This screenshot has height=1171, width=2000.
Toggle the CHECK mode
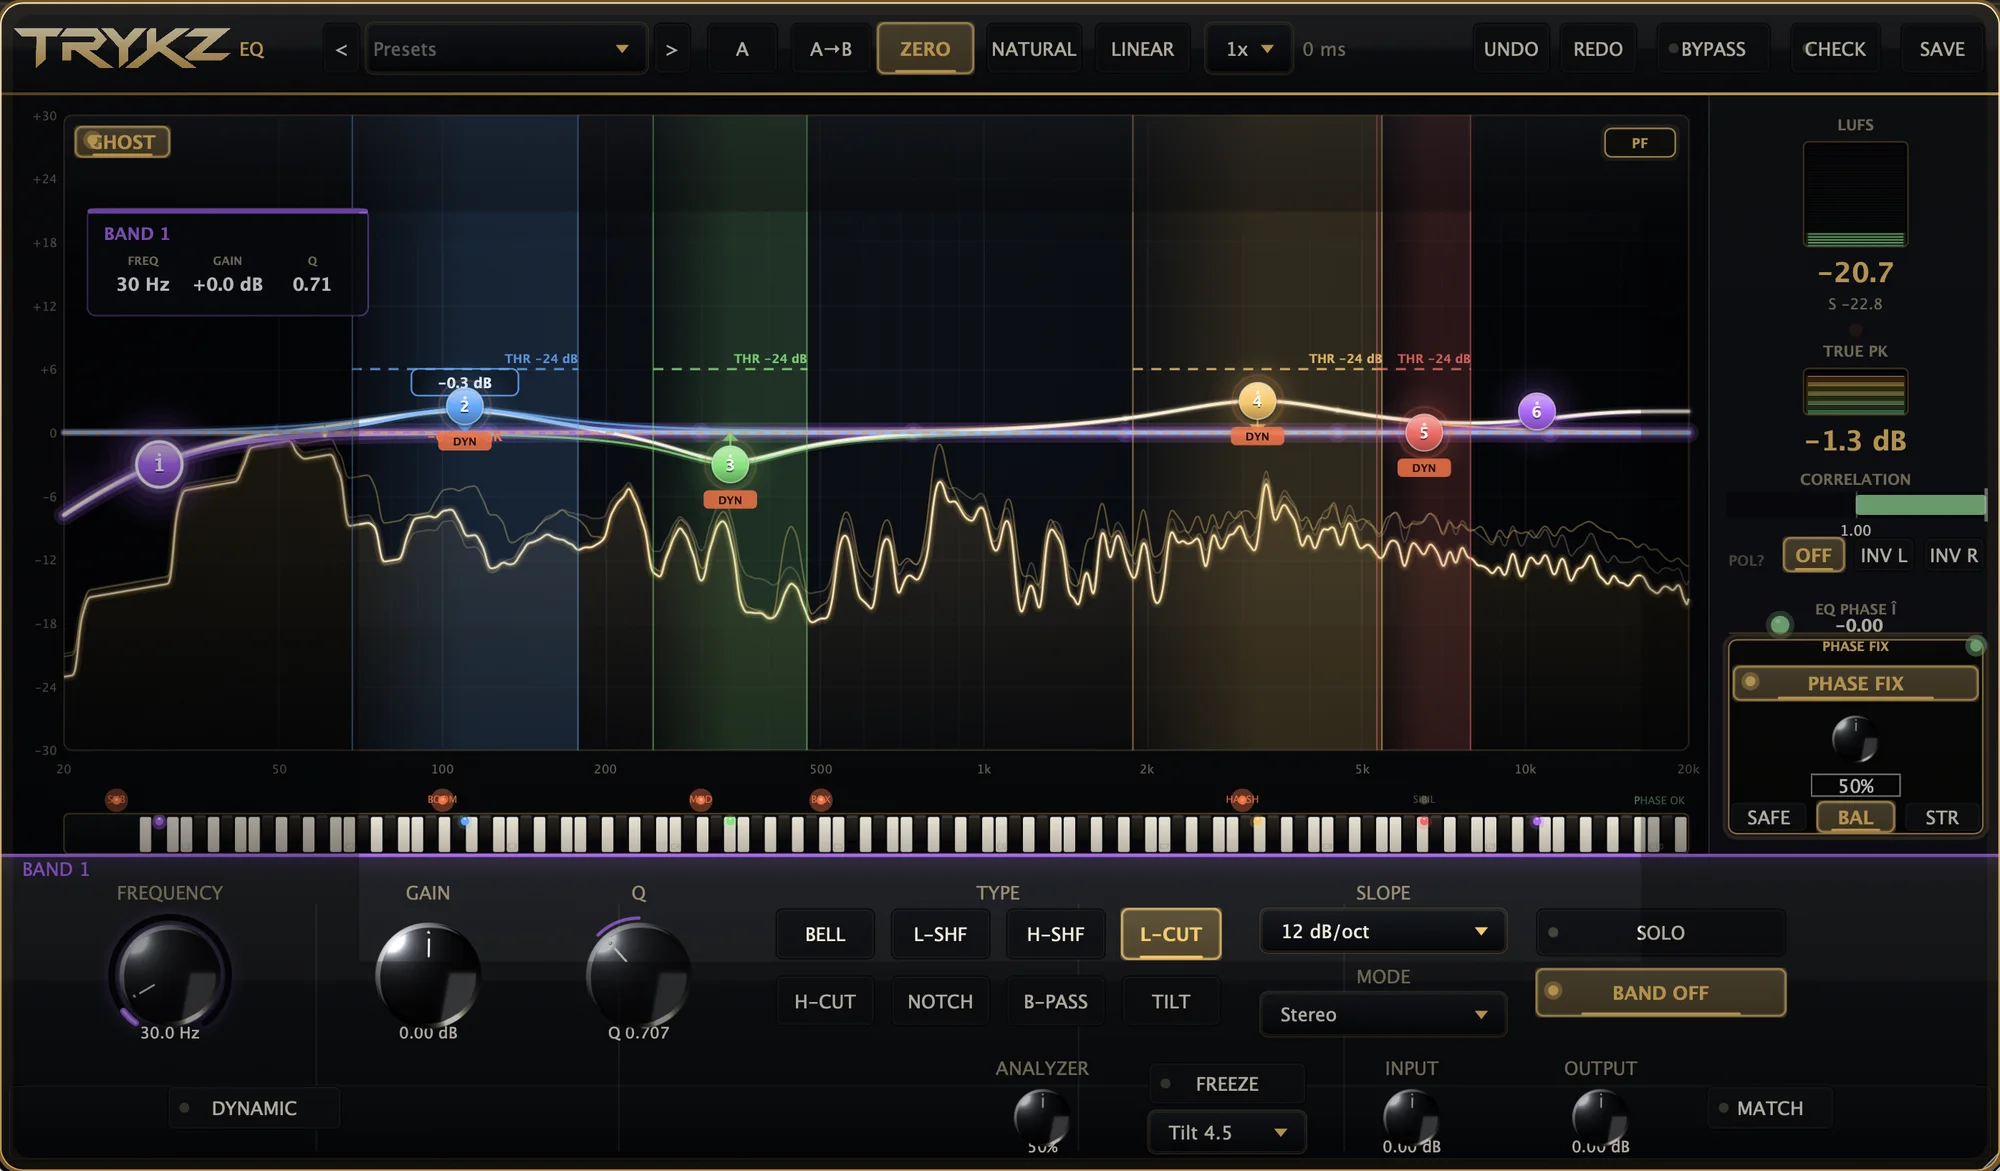(x=1834, y=49)
